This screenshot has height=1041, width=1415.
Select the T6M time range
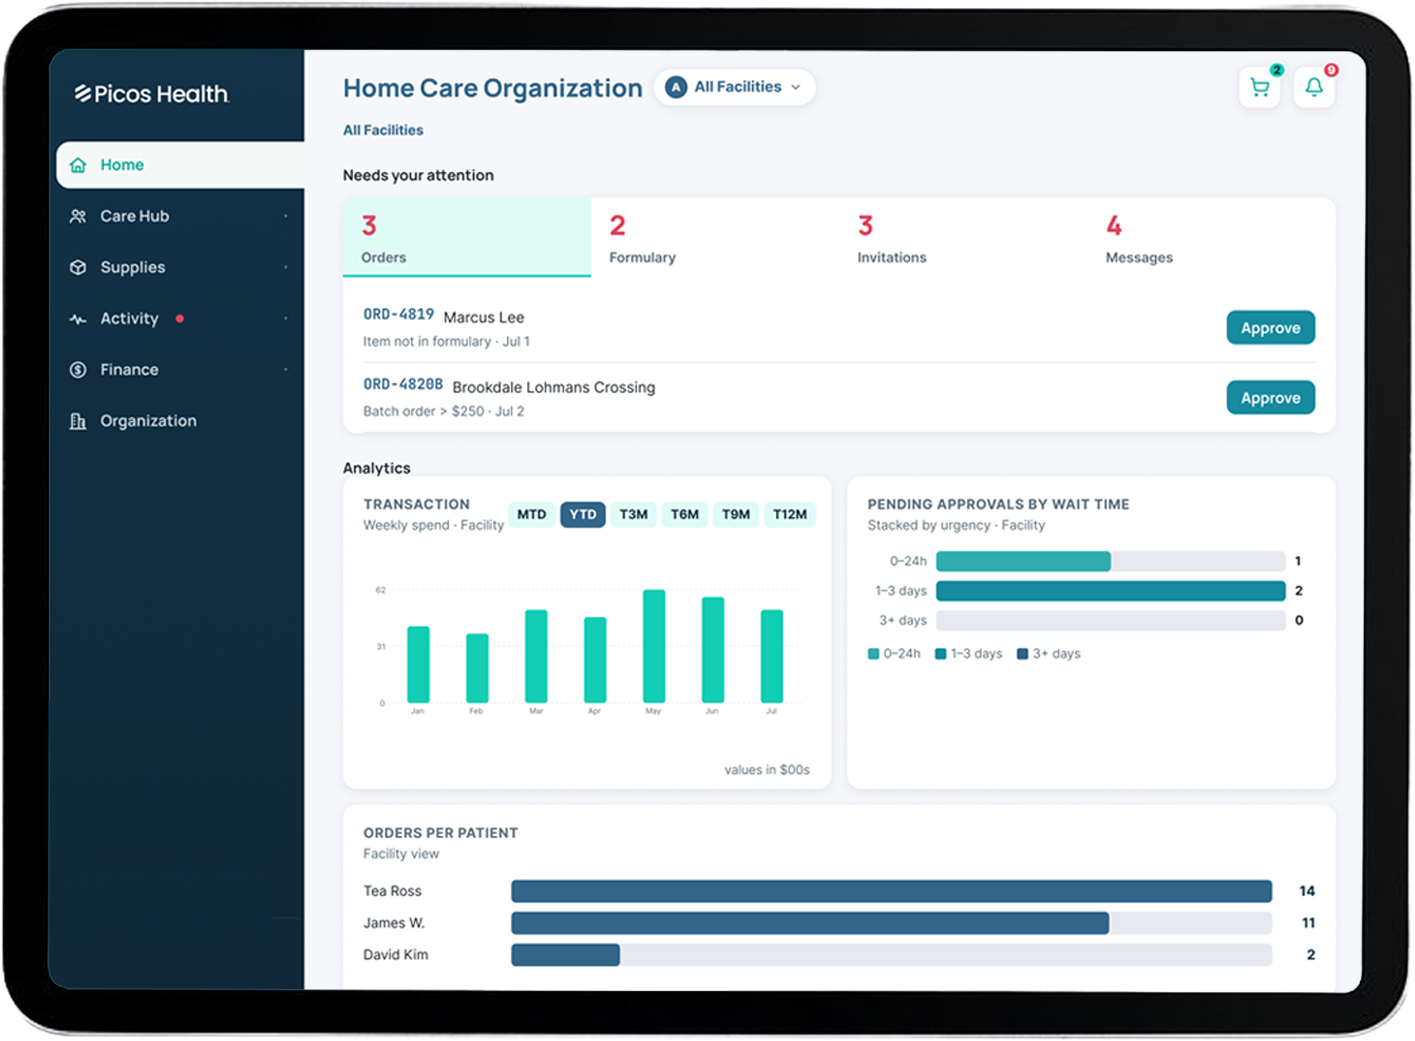(x=685, y=514)
